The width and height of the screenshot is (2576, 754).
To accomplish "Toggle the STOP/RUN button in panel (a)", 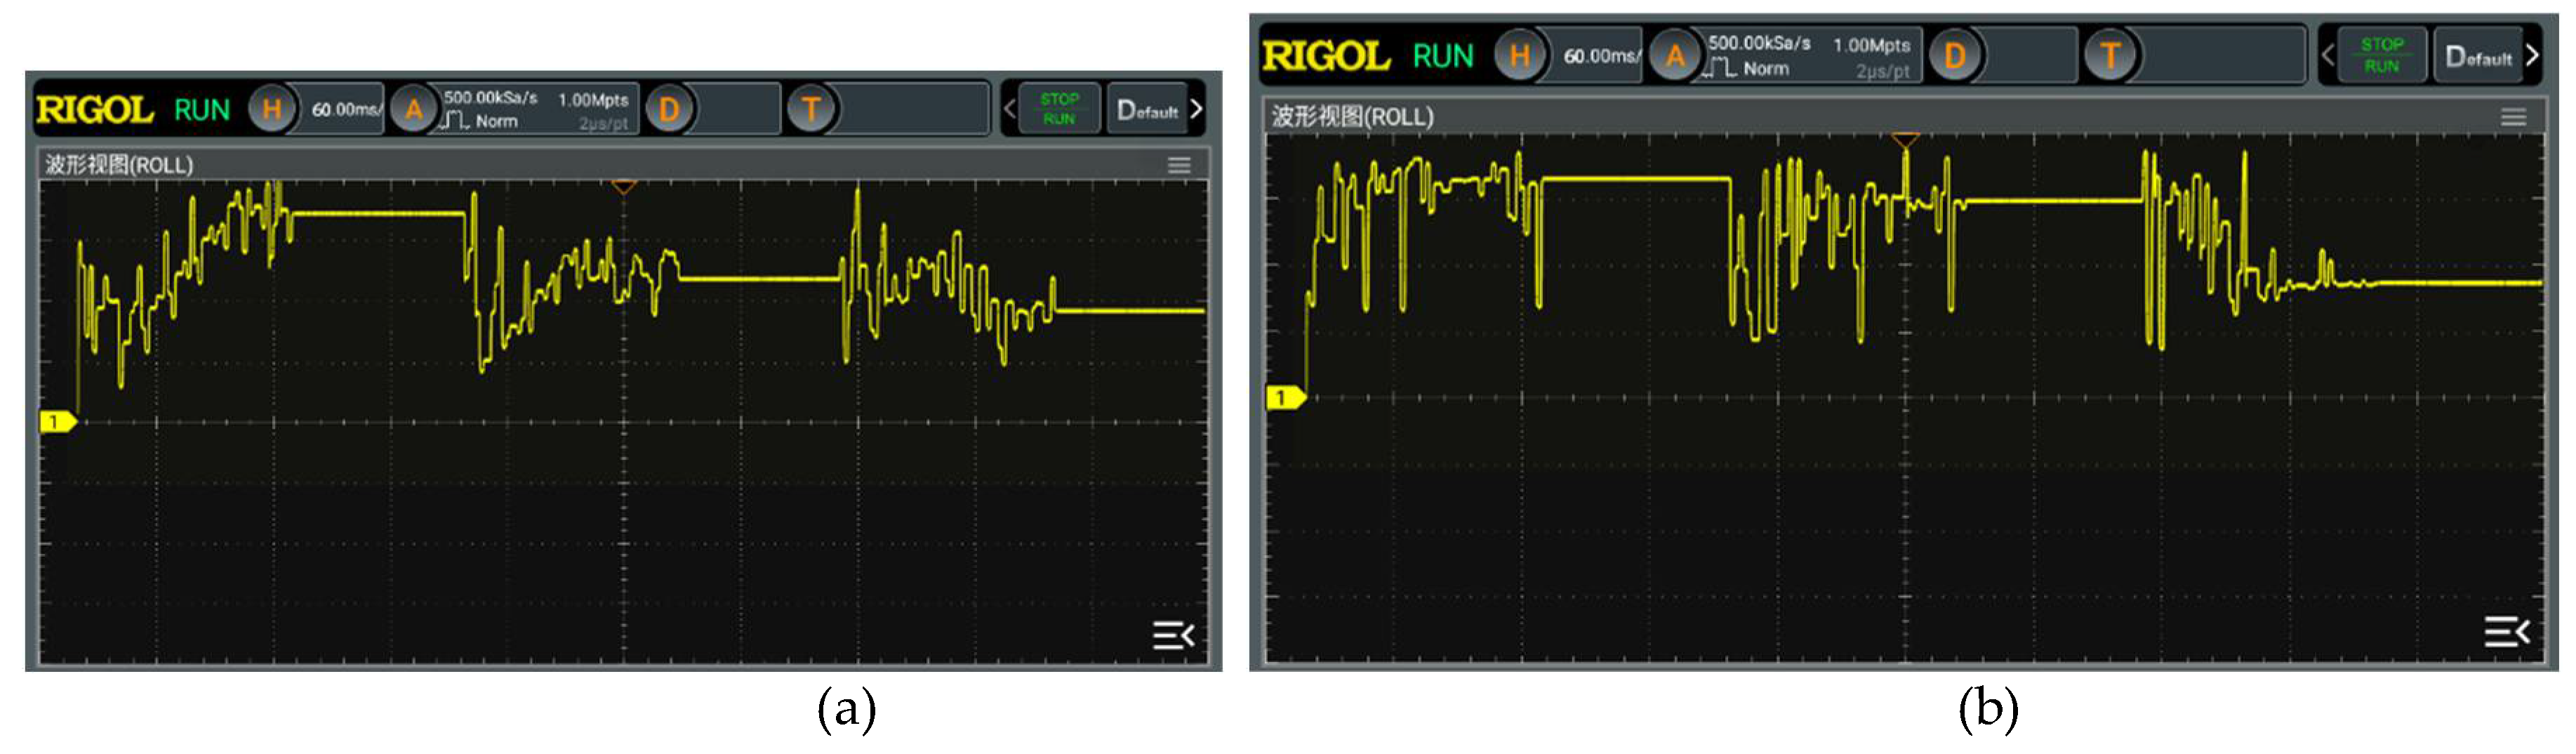I will tap(1059, 109).
